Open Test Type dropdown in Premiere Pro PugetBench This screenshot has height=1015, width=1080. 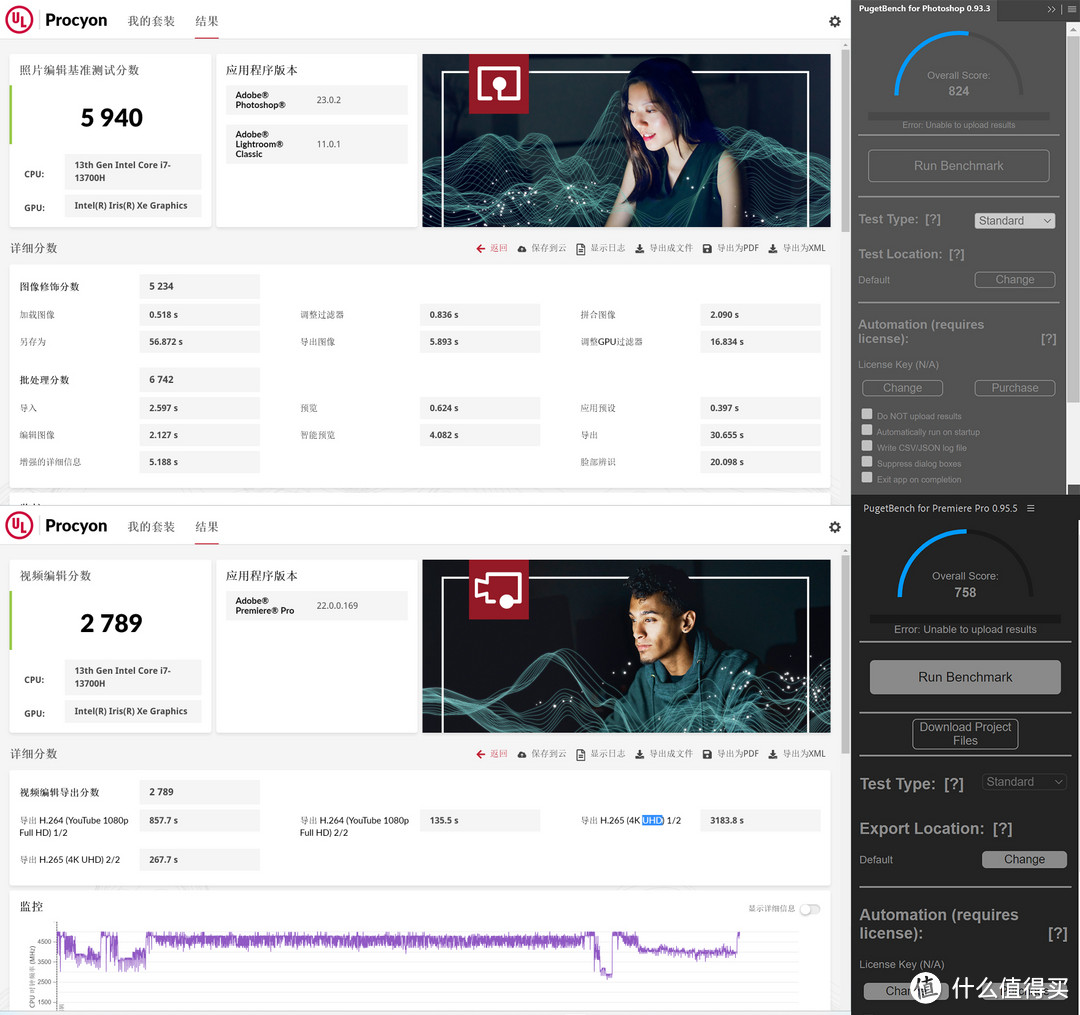coord(1024,782)
